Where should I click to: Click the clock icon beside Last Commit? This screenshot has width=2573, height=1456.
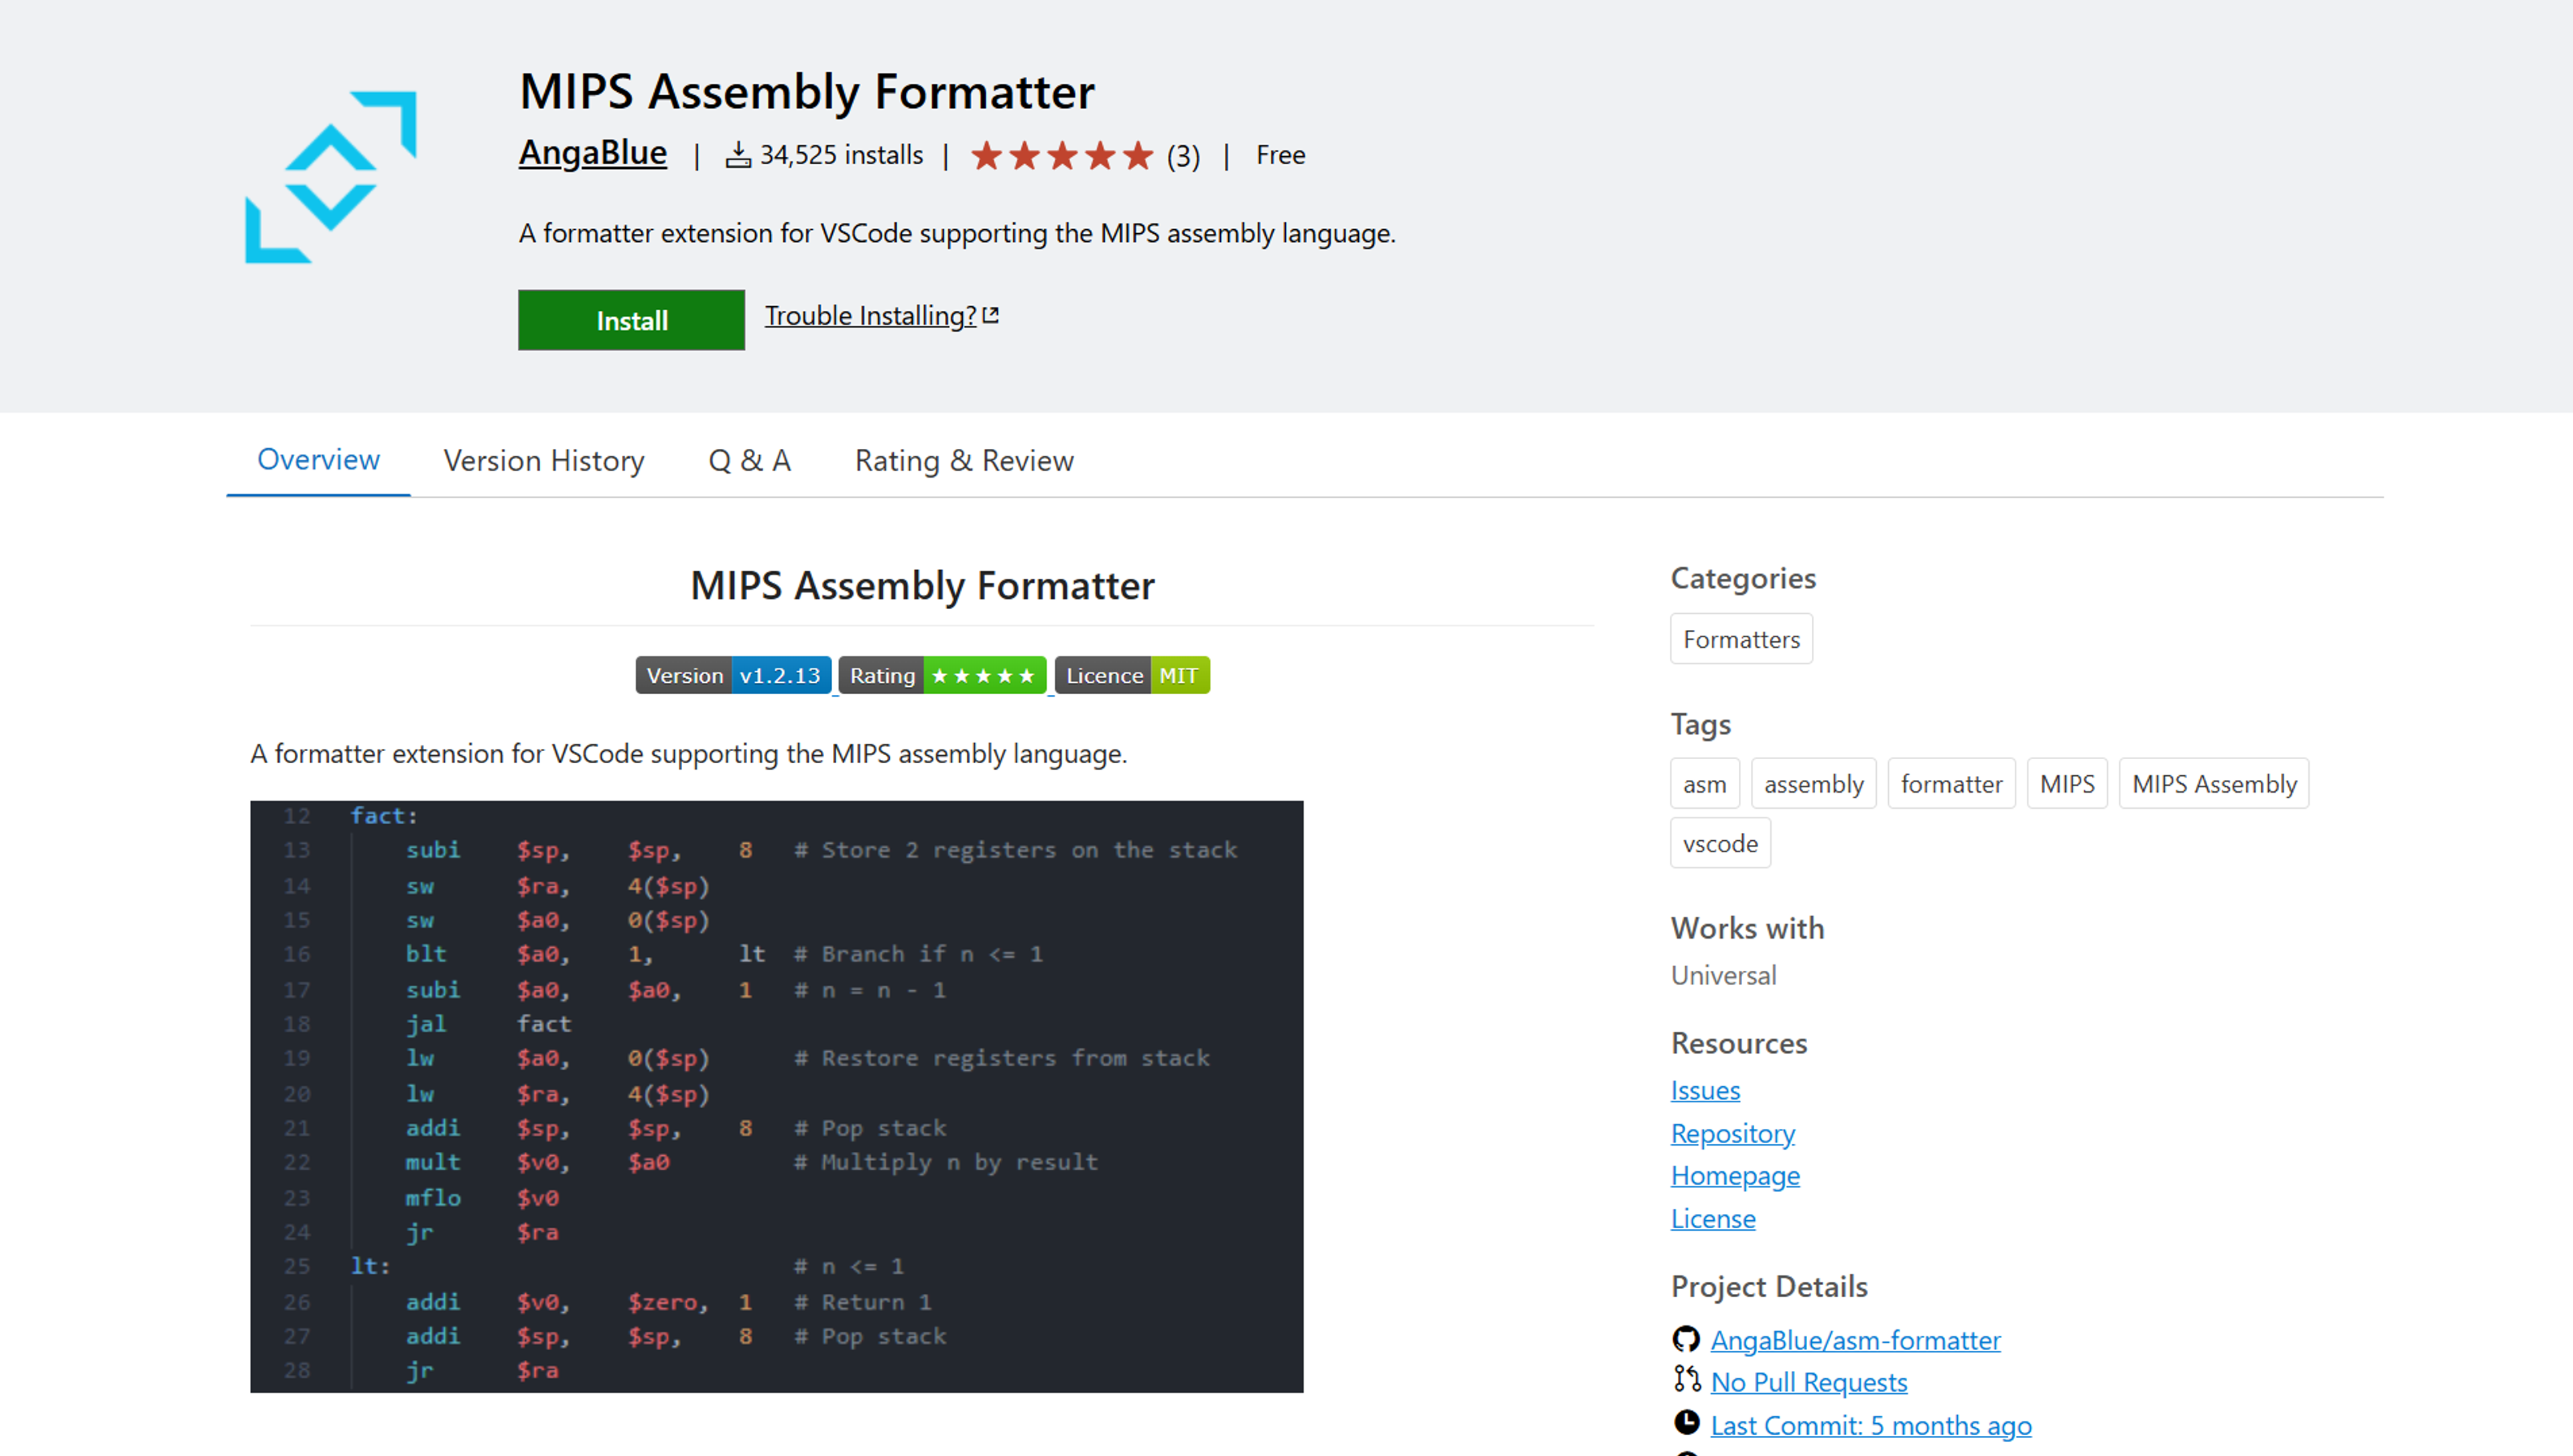tap(1686, 1423)
